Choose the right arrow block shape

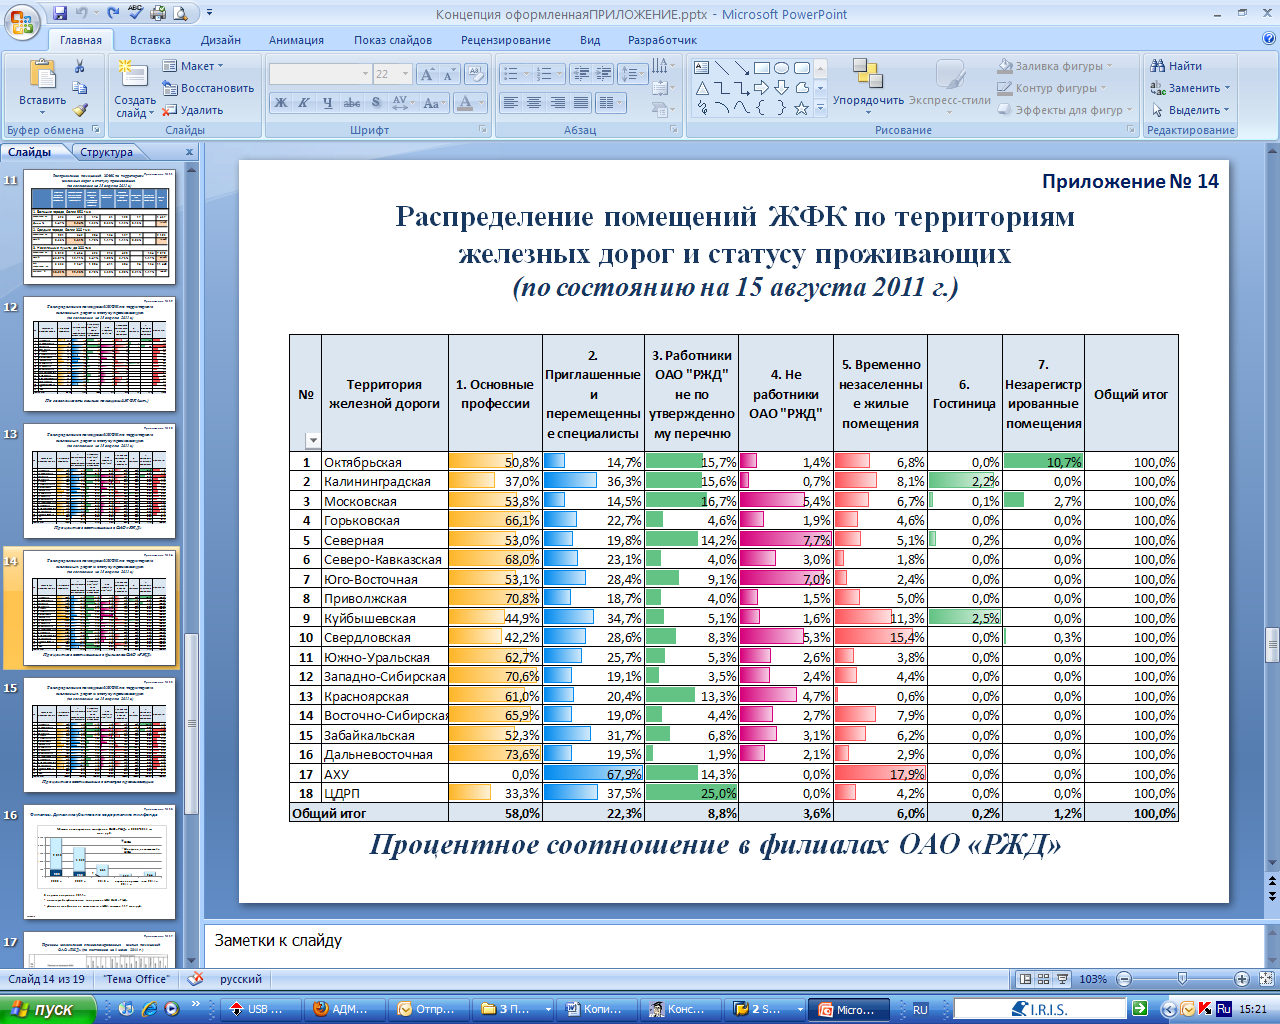point(762,88)
